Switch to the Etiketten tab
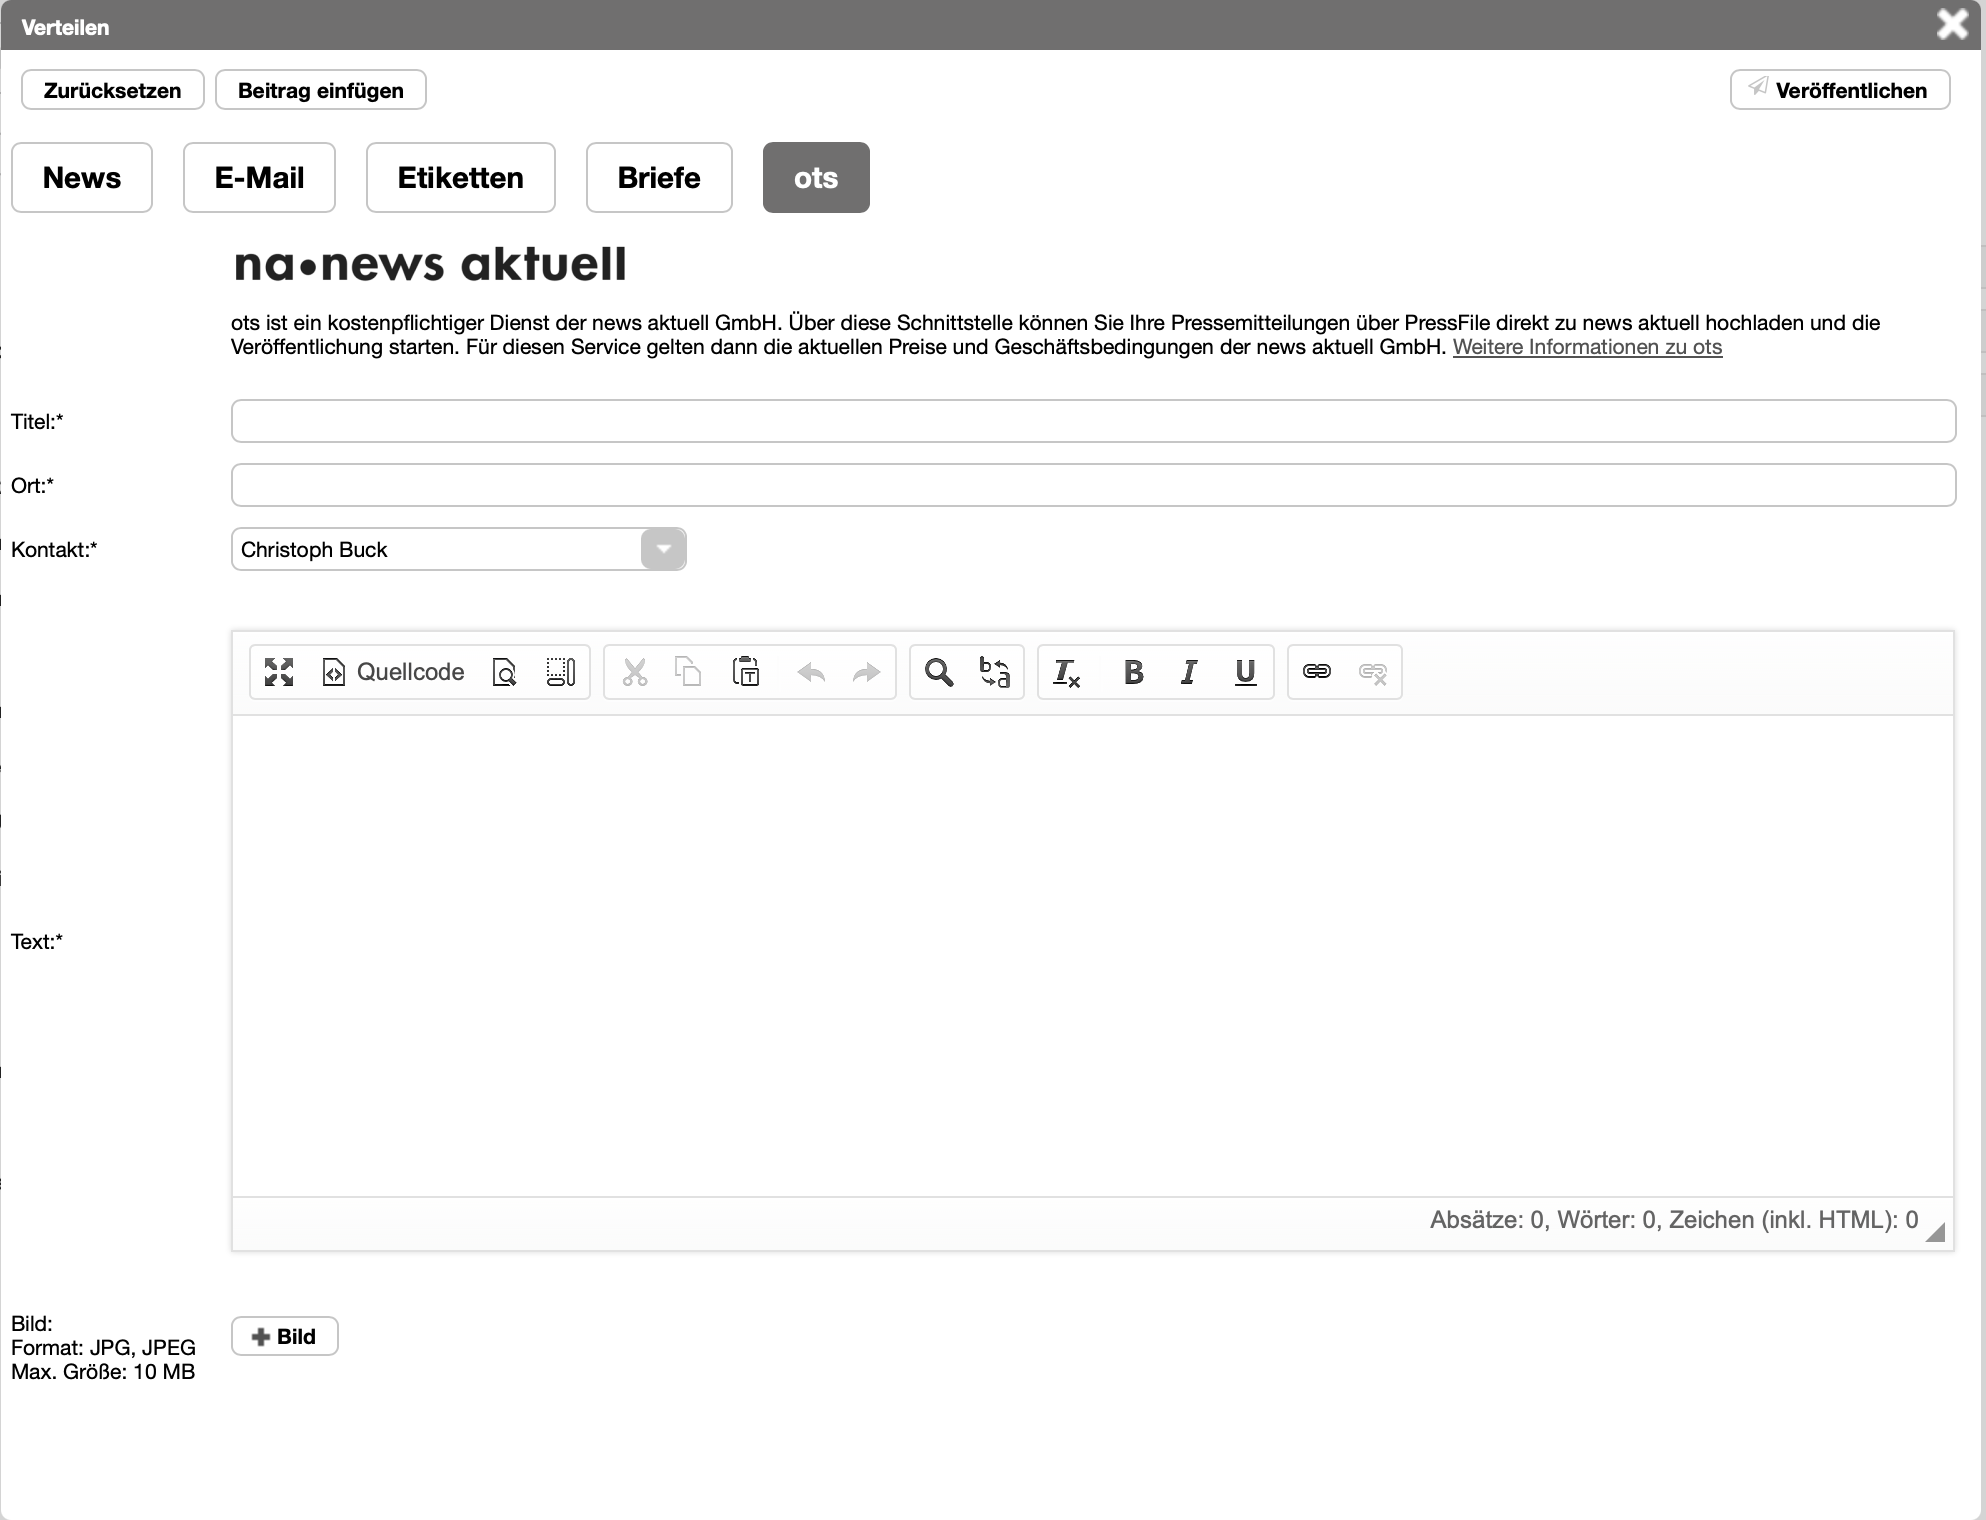Screen dimensions: 1986x1520 (460, 178)
